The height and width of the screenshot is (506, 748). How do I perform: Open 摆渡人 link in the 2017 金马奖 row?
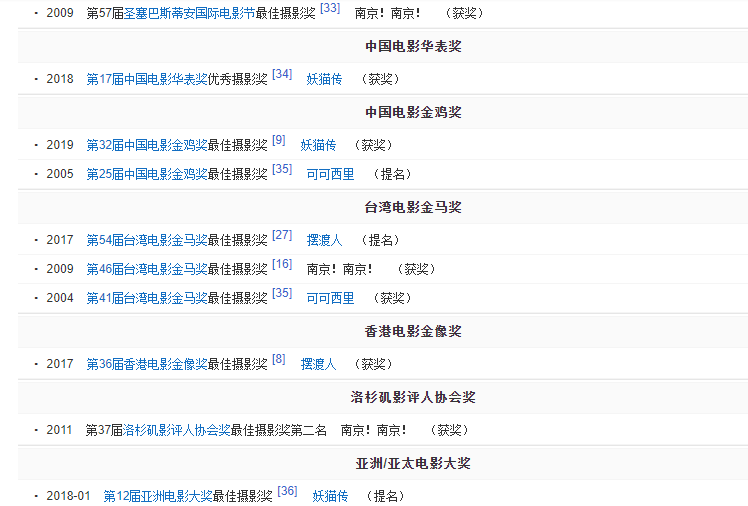324,240
